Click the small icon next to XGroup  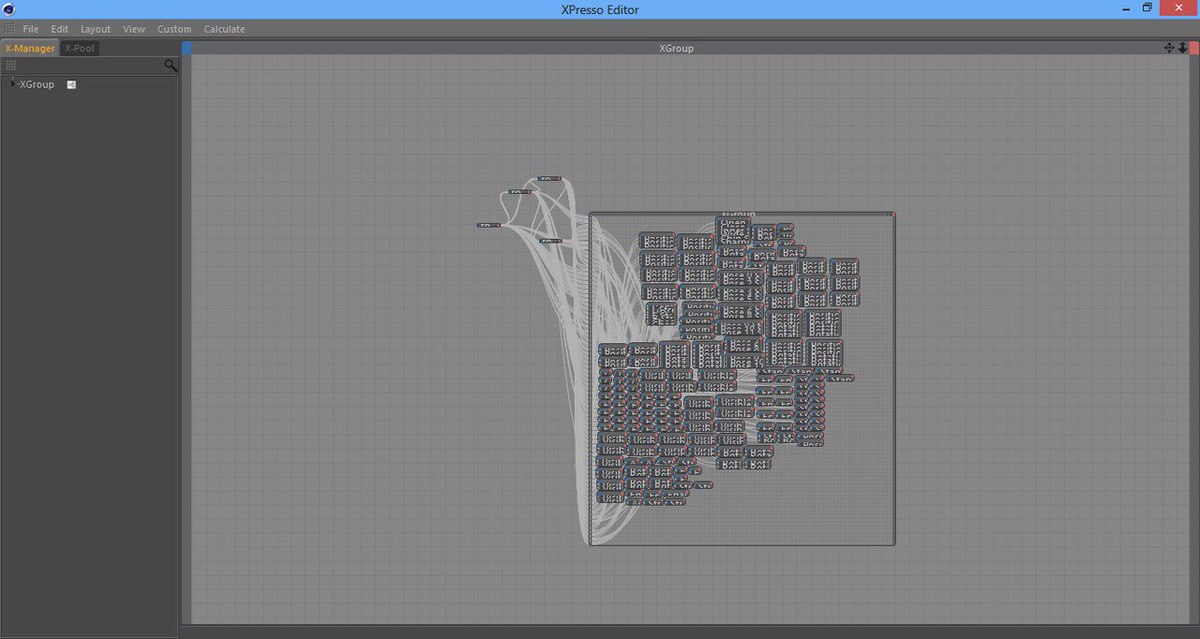(x=71, y=85)
